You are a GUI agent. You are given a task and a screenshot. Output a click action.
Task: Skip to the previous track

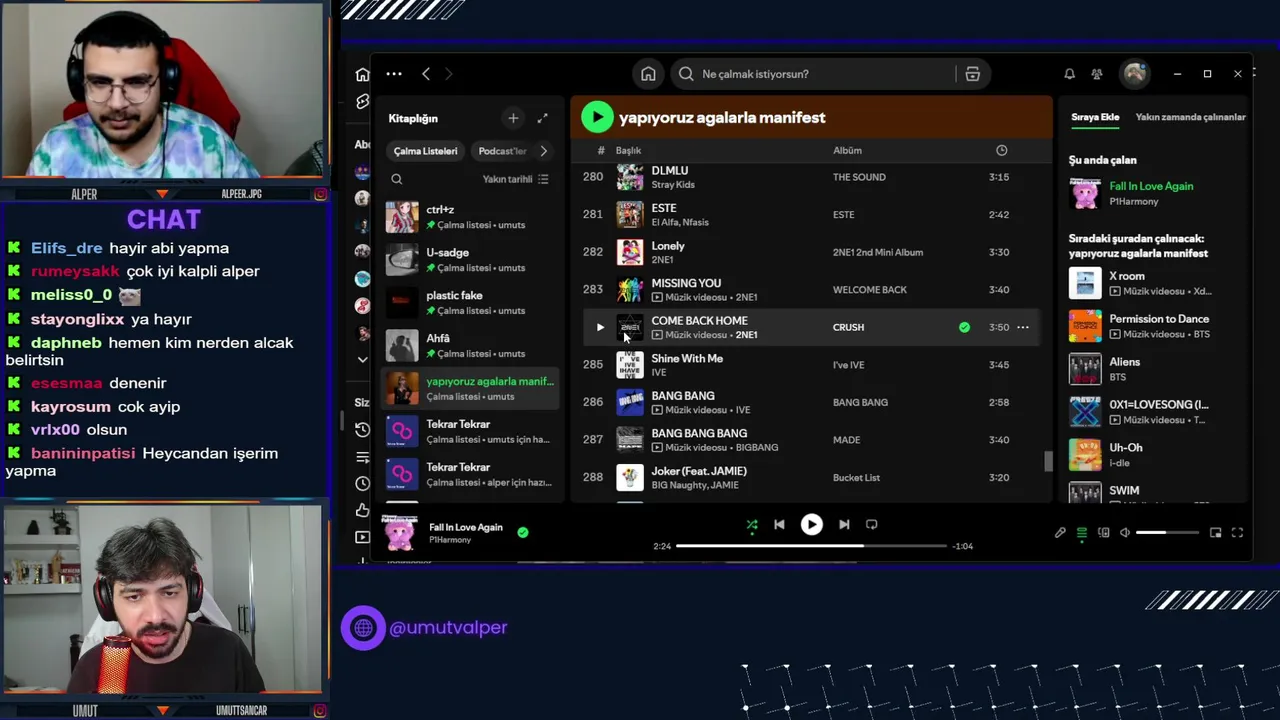(779, 524)
